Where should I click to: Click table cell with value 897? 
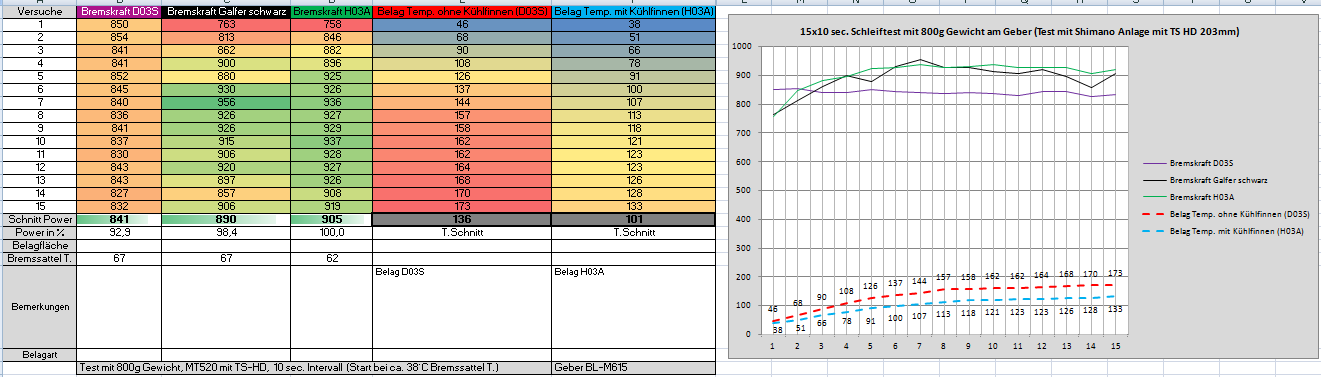pyautogui.click(x=225, y=180)
